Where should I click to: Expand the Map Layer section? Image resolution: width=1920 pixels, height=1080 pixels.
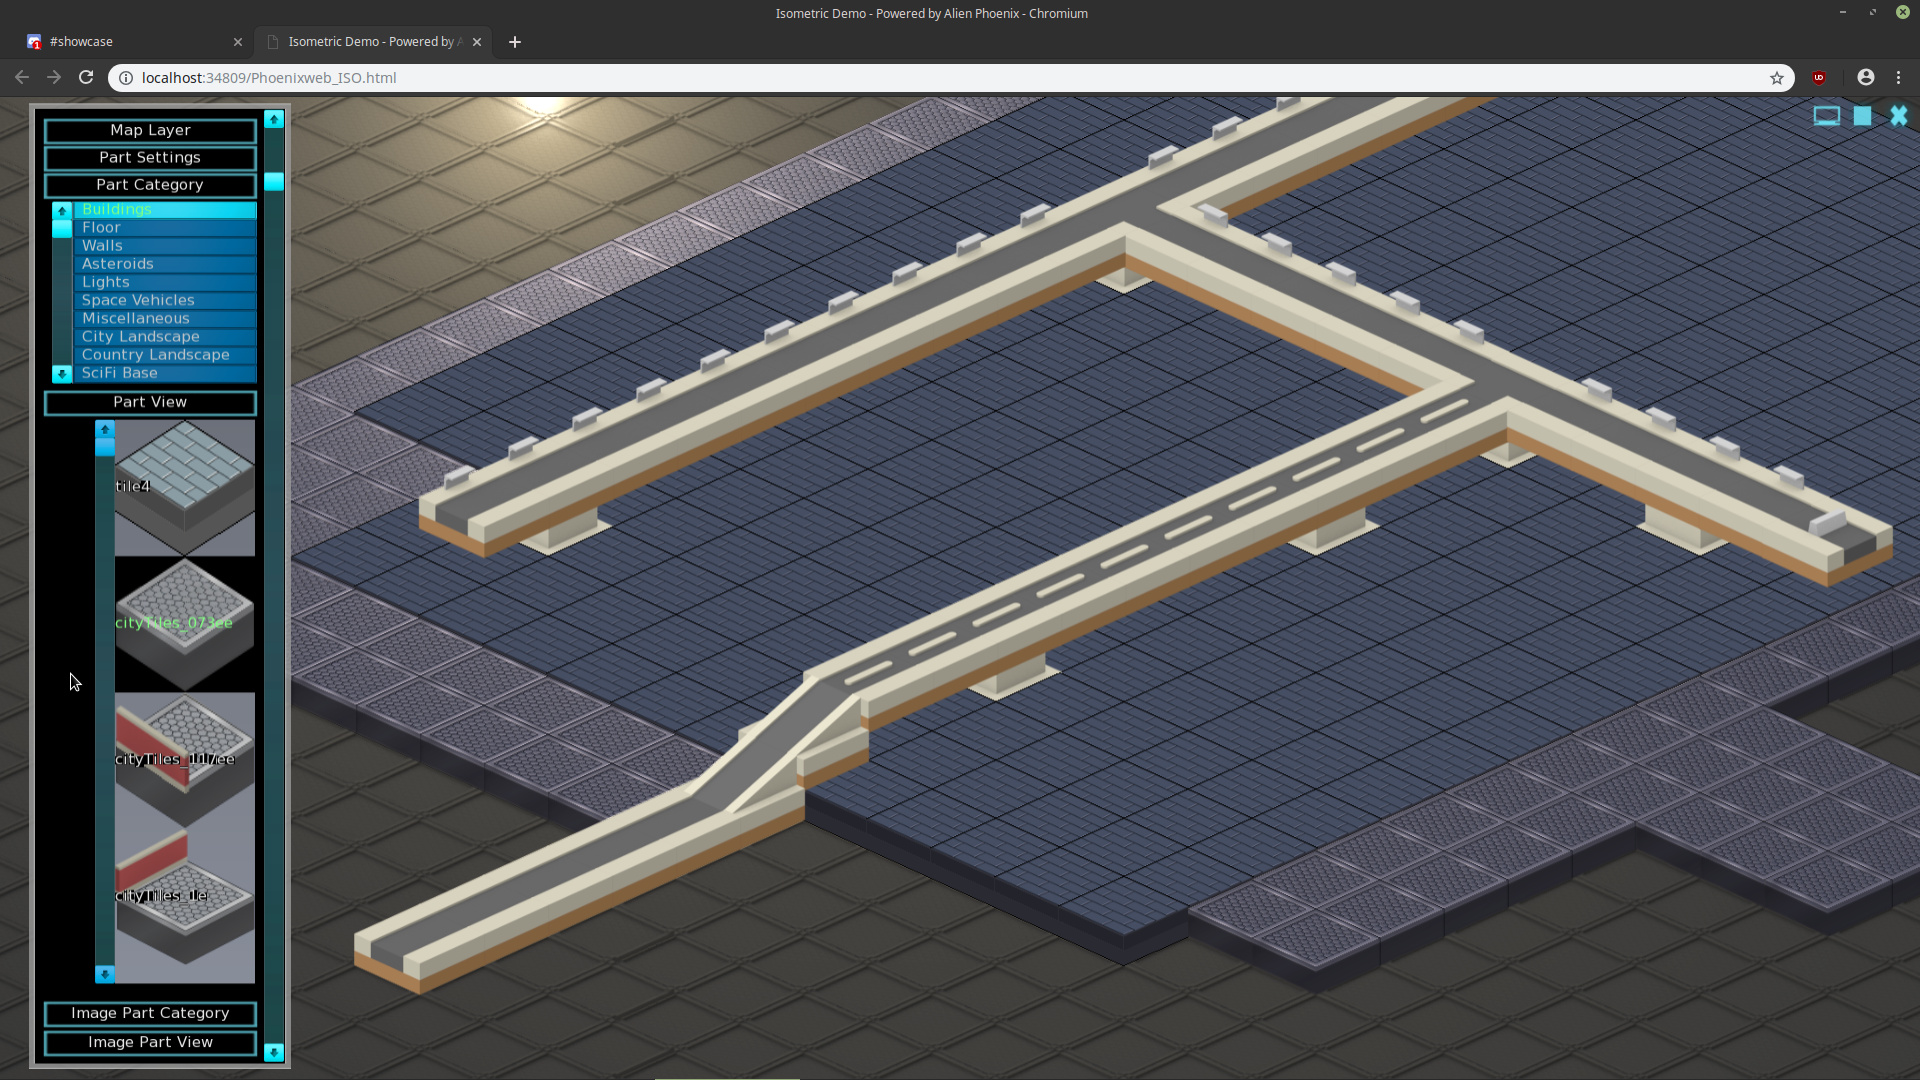tap(150, 130)
